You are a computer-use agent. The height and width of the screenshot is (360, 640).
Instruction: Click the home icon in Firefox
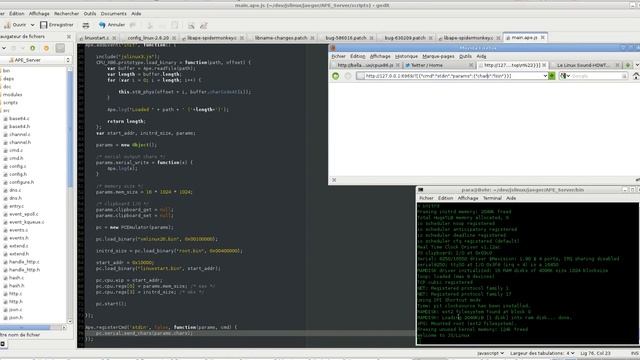click(636, 76)
